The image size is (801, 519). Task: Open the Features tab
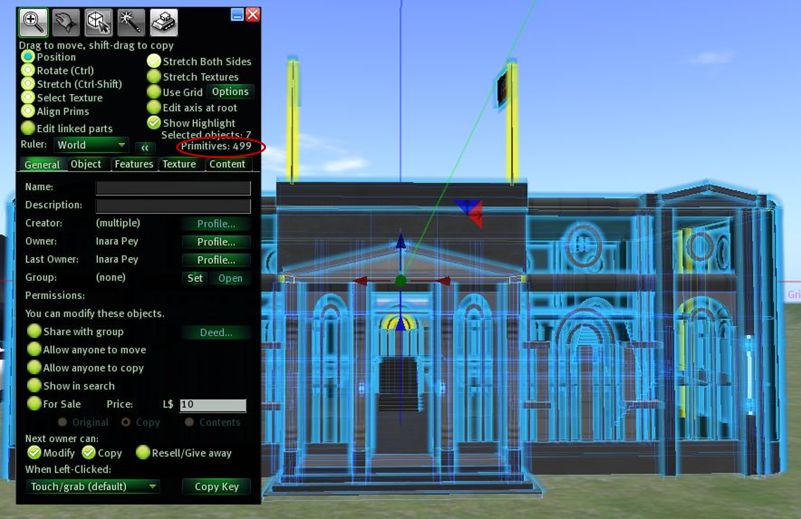pyautogui.click(x=133, y=164)
